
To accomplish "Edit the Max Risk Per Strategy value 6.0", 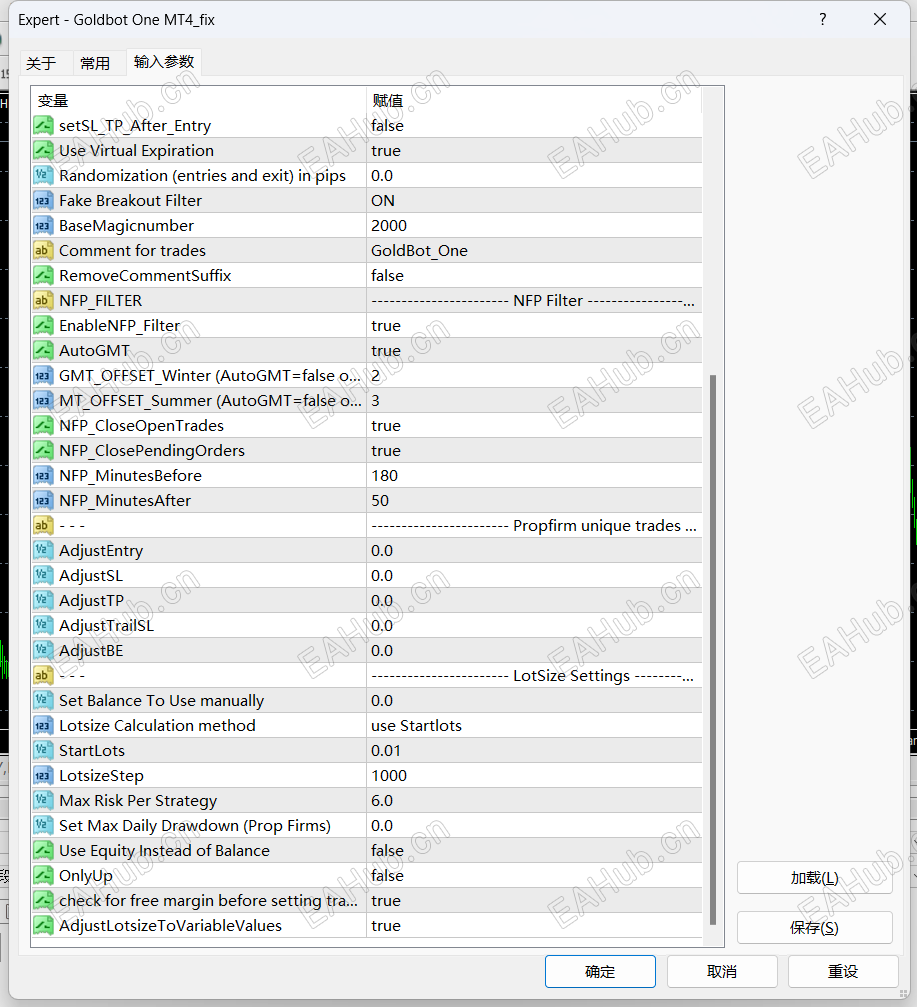I will 534,801.
